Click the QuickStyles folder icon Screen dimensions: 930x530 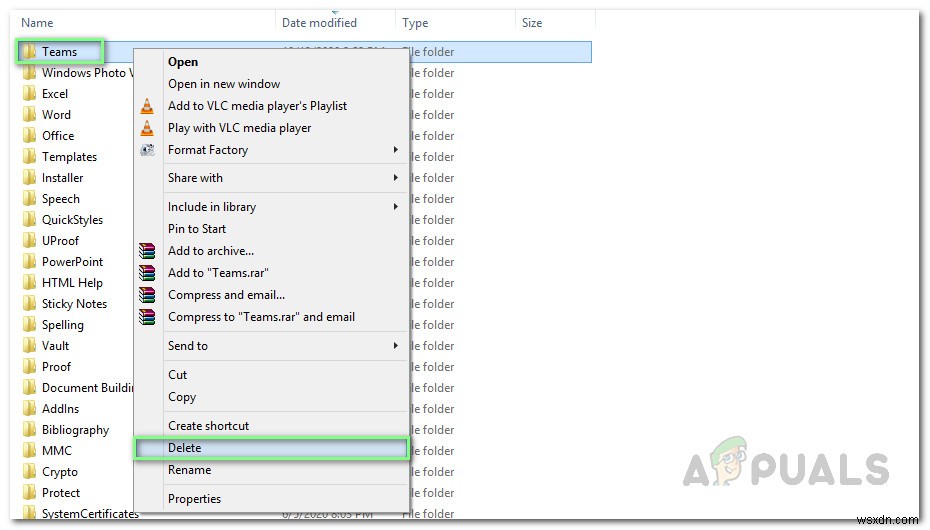(29, 220)
